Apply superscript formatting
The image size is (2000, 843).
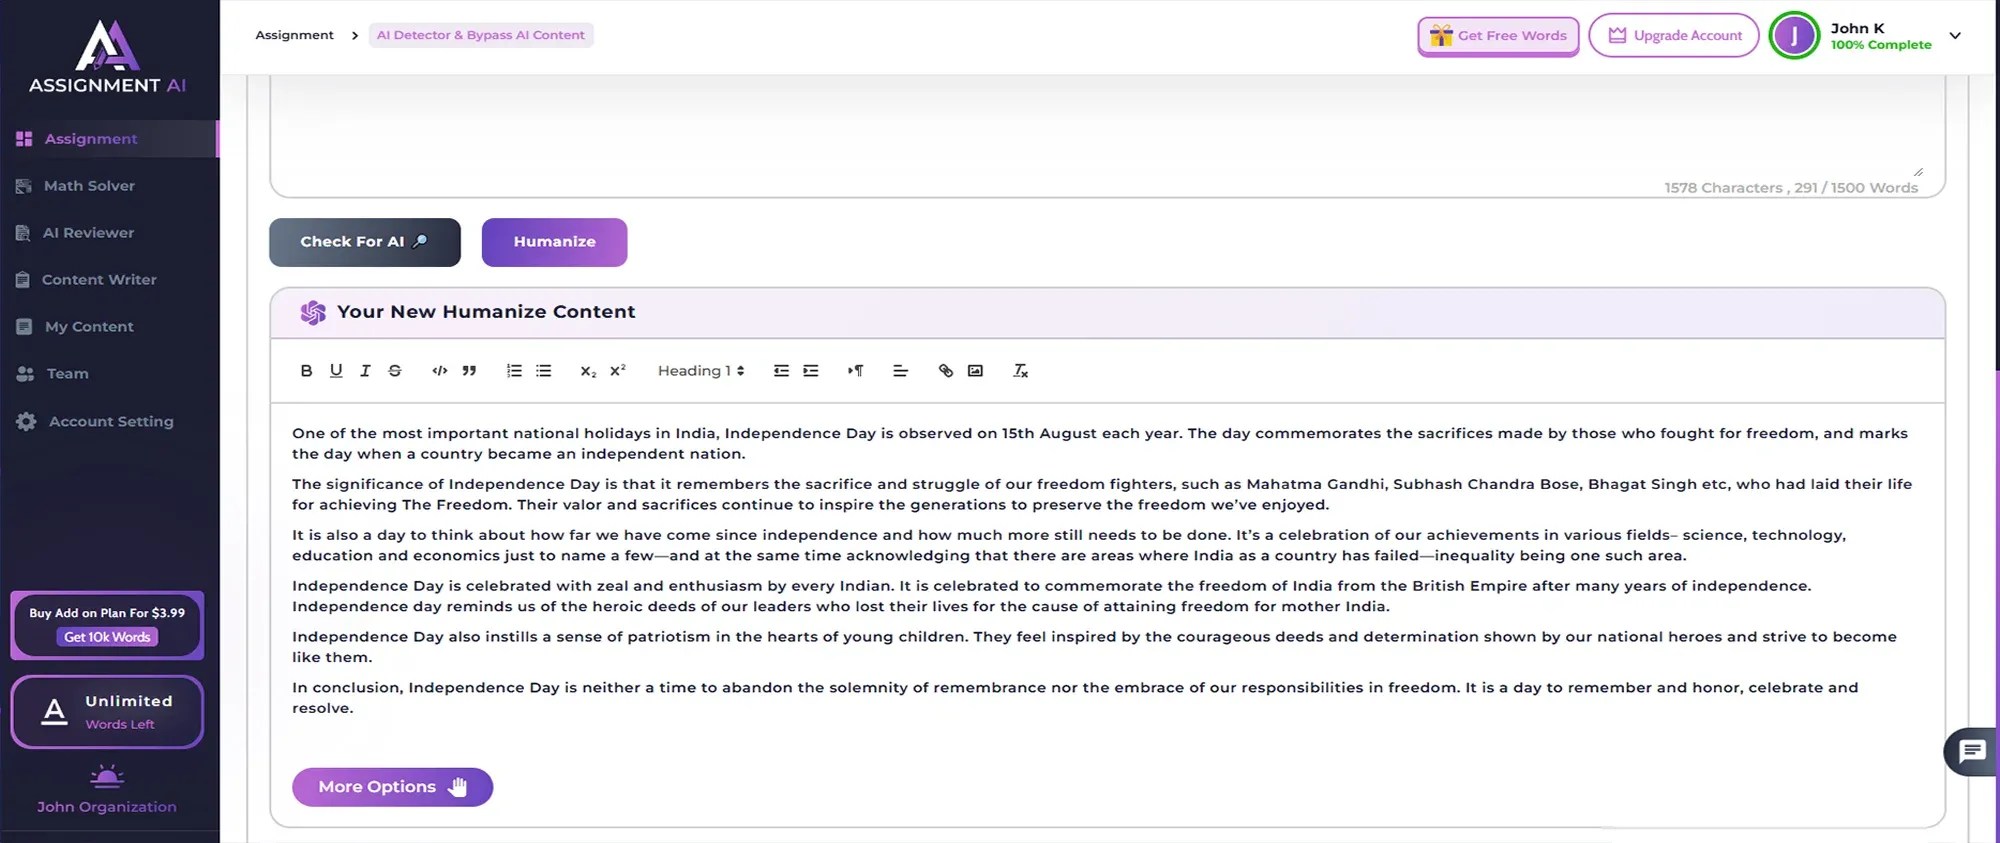(618, 371)
